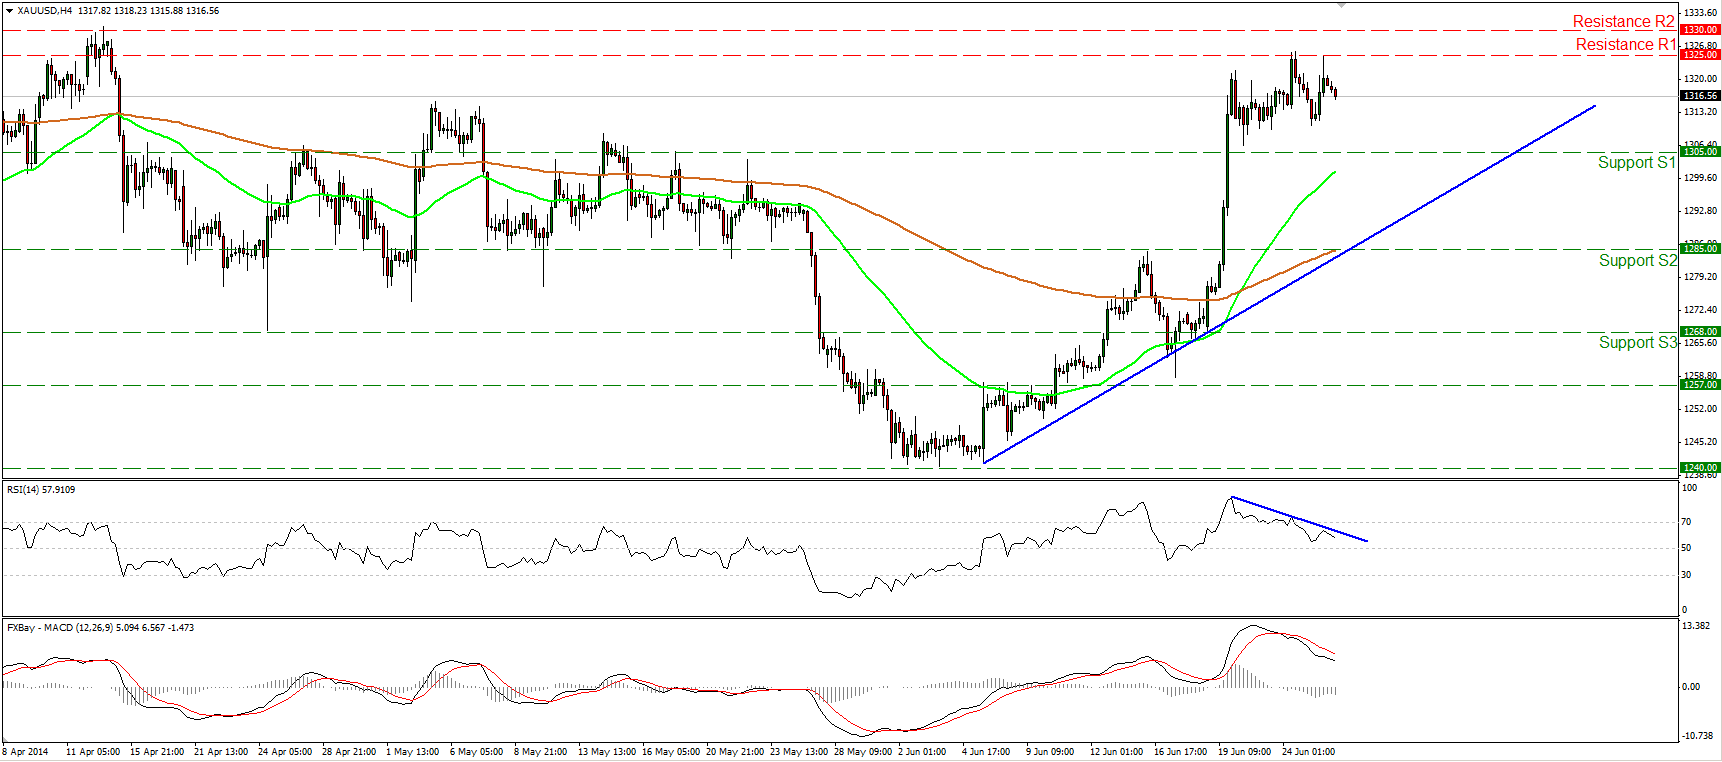Image resolution: width=1722 pixels, height=762 pixels.
Task: Select the FXBay MACD (12,26,9) indicator label
Action: [101, 627]
